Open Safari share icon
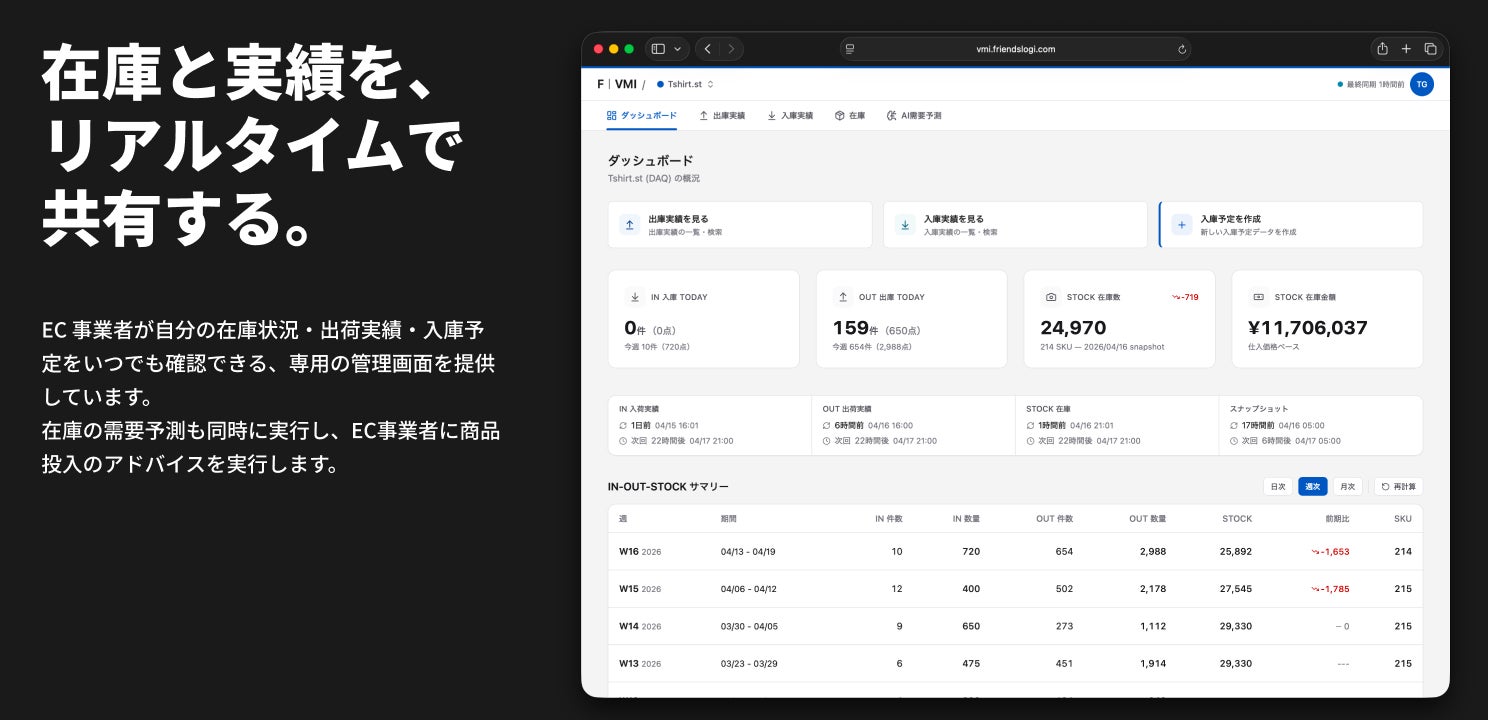 [x=1382, y=48]
